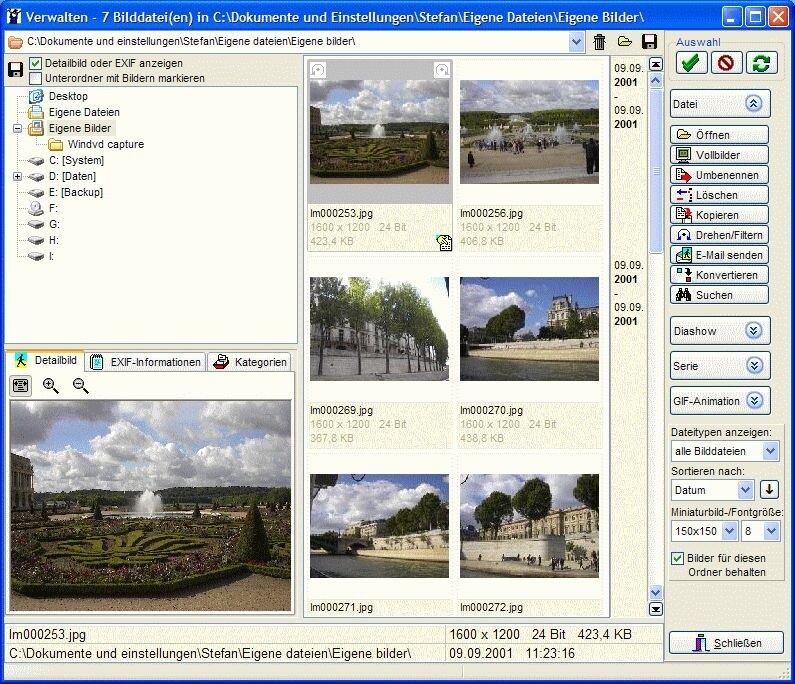795x684 pixels.
Task: Click the thumbnail list scroll-down arrow
Action: click(656, 608)
